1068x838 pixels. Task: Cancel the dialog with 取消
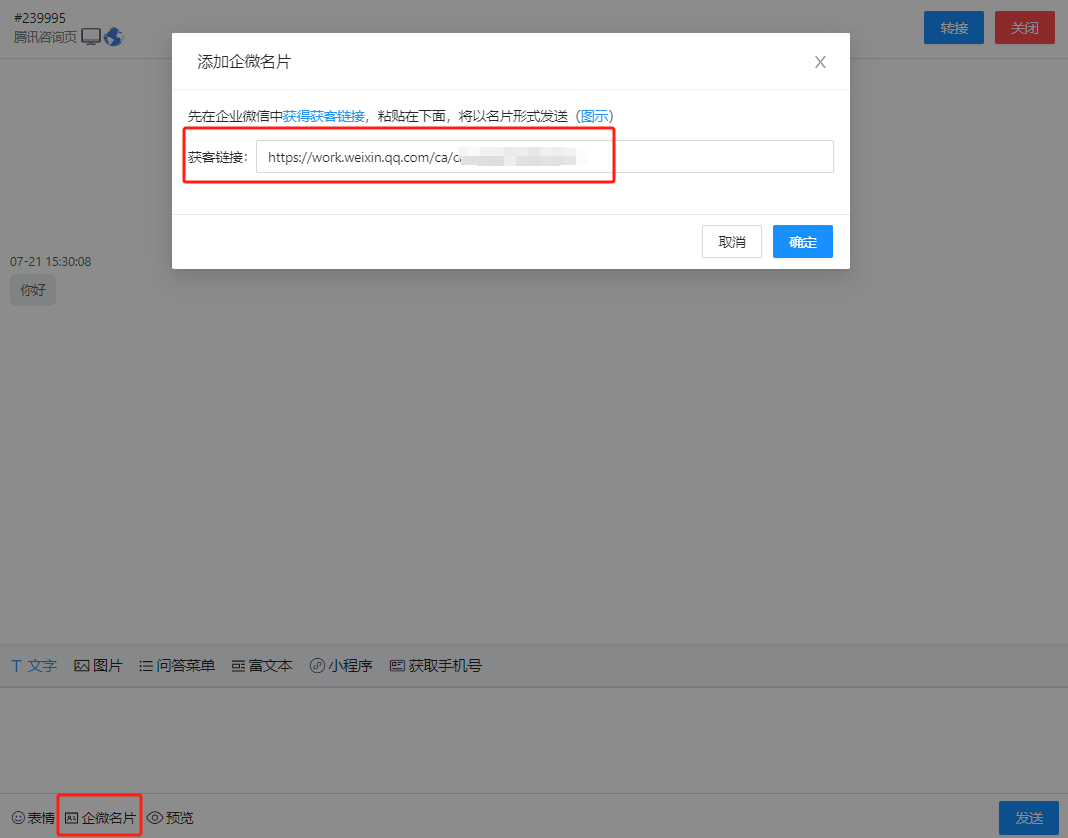click(x=731, y=241)
